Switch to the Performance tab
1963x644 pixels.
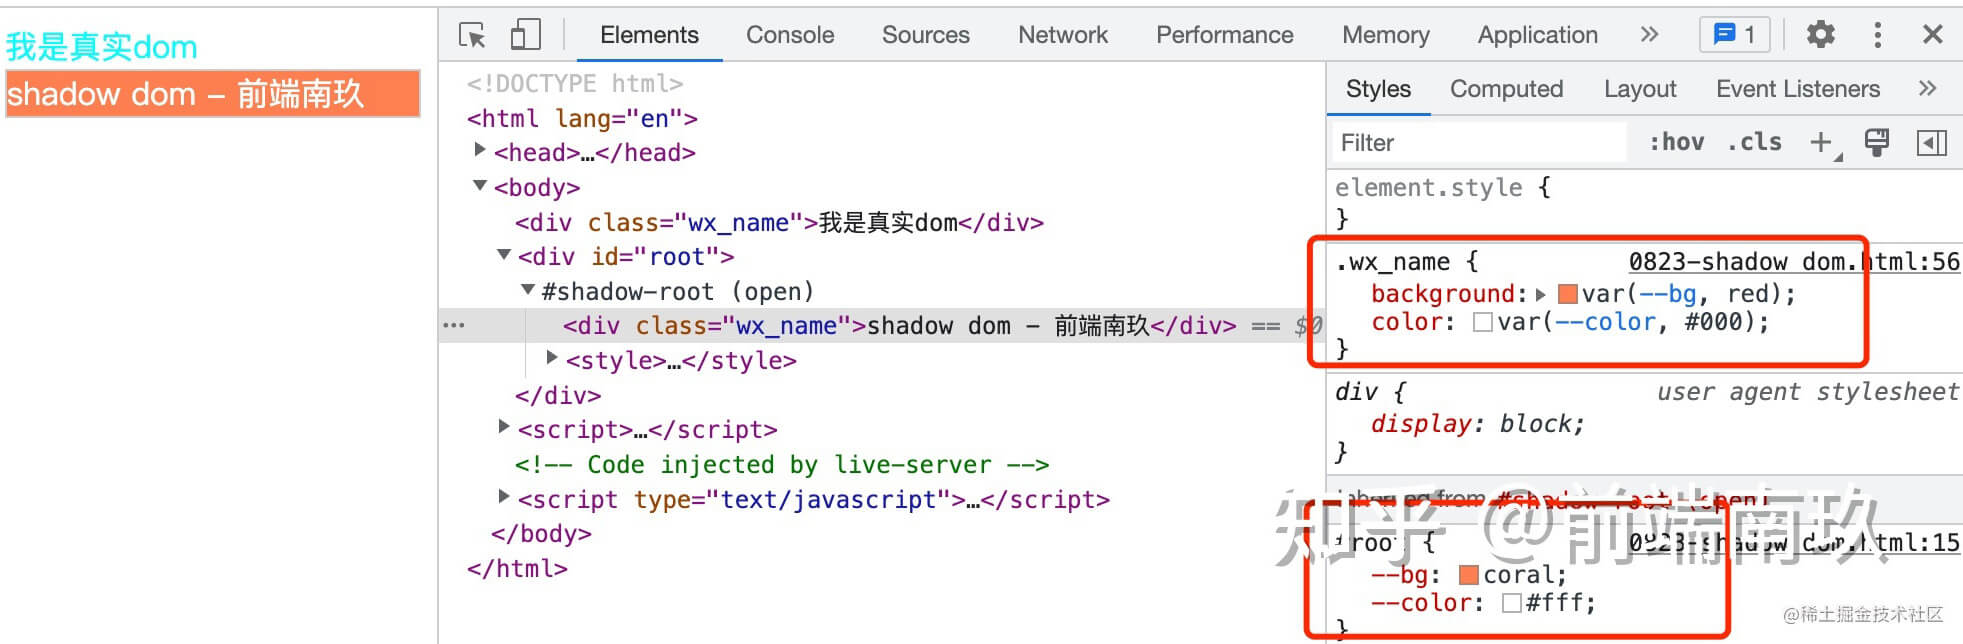click(1225, 35)
